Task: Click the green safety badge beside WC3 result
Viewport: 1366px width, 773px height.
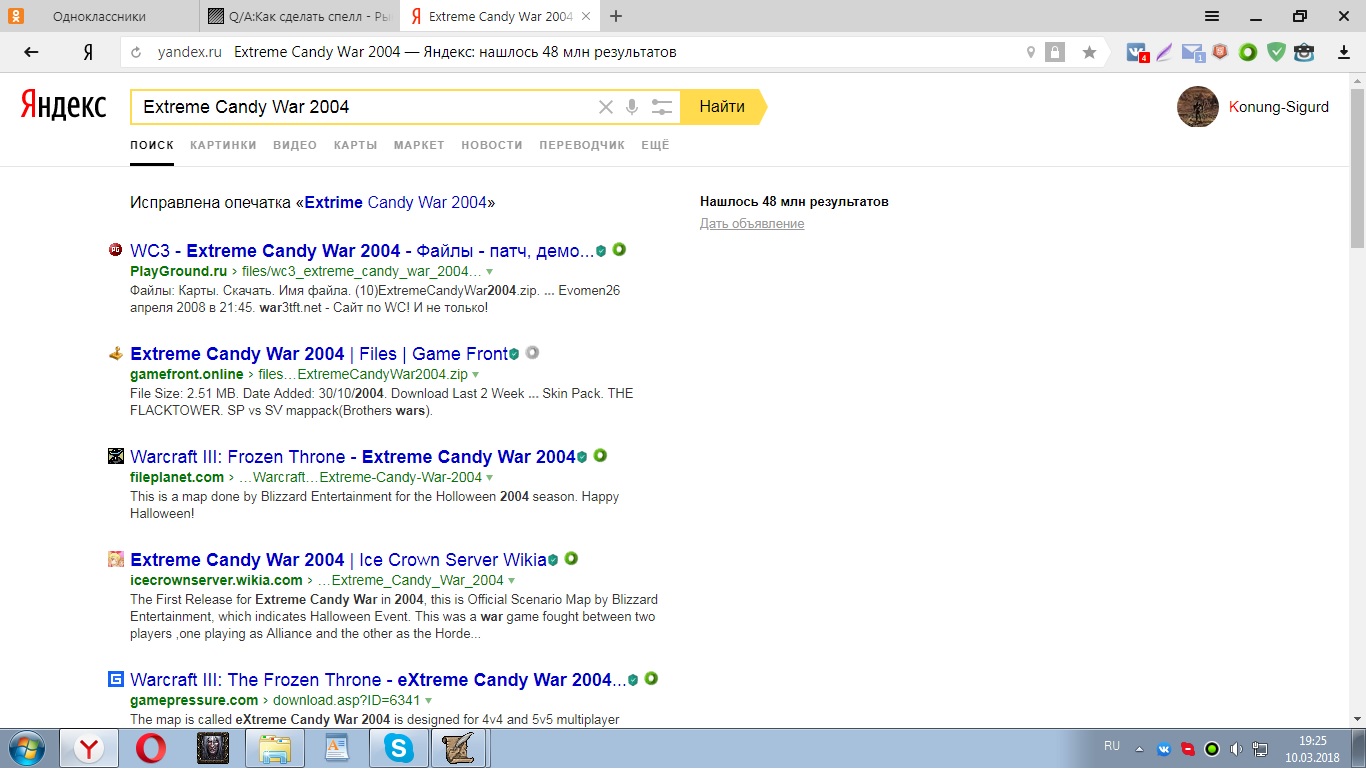Action: tap(601, 251)
